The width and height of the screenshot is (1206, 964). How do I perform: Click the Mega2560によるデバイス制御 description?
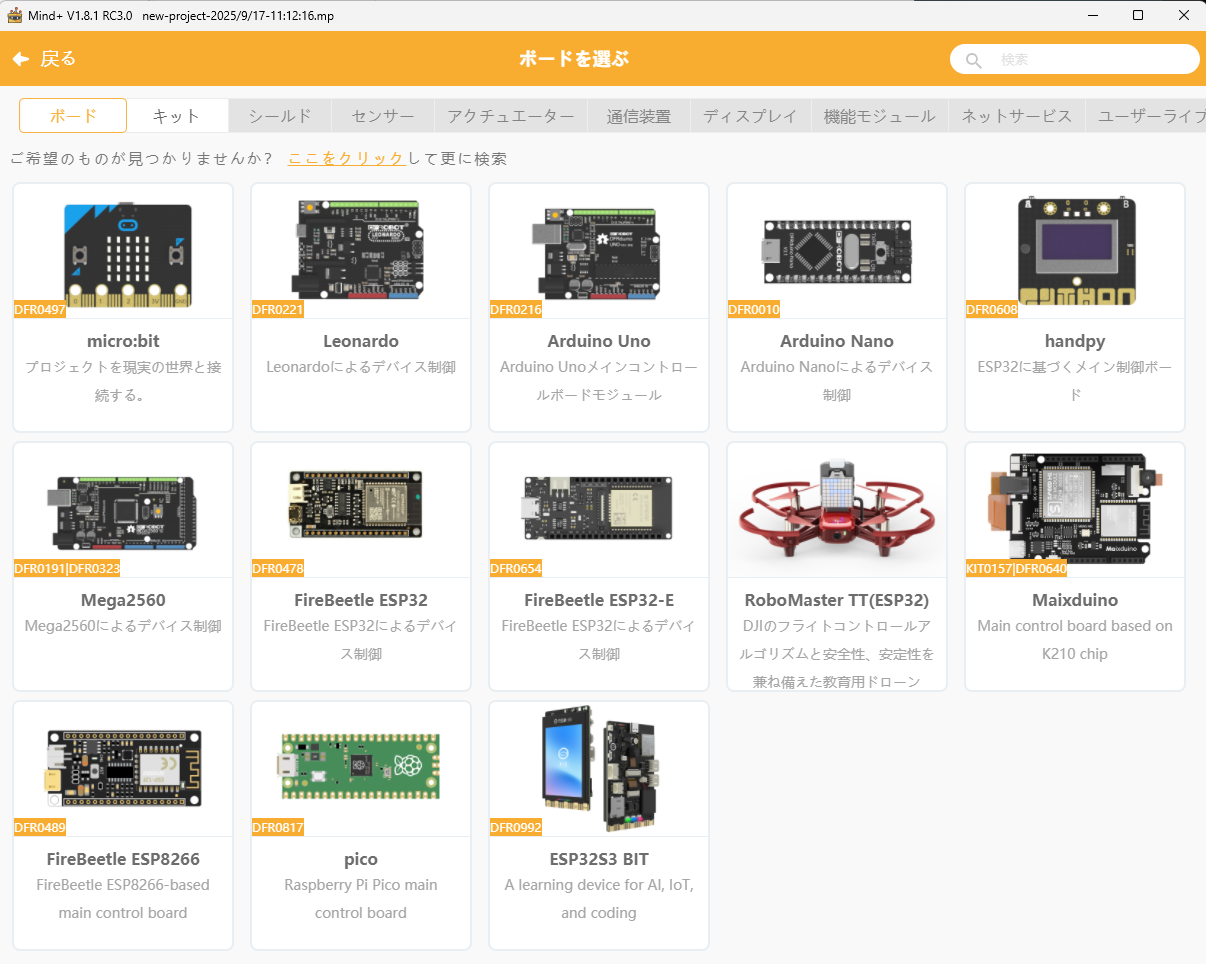pos(123,626)
